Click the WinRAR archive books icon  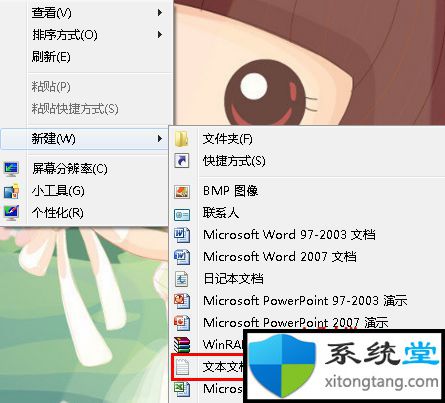click(x=182, y=345)
